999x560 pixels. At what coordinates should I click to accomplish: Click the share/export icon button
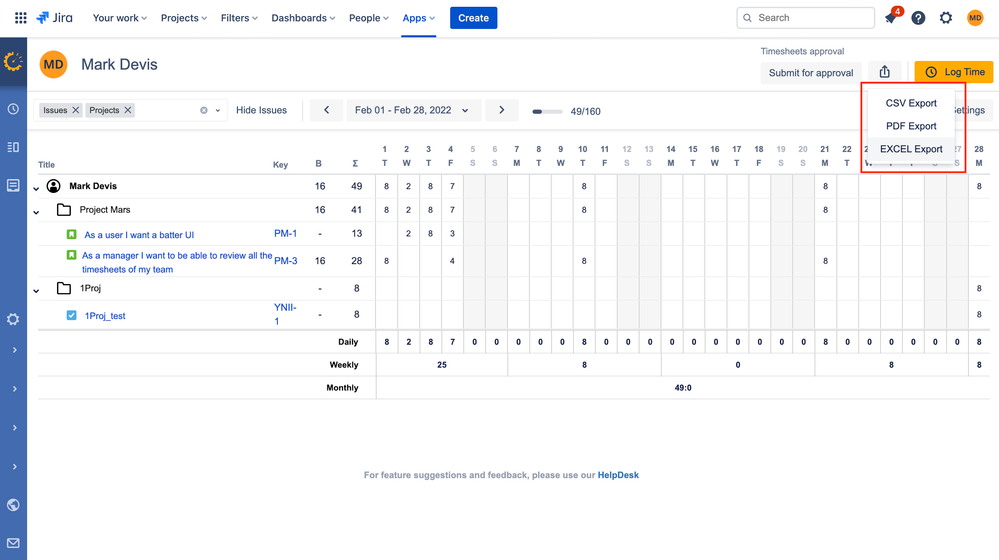click(884, 72)
